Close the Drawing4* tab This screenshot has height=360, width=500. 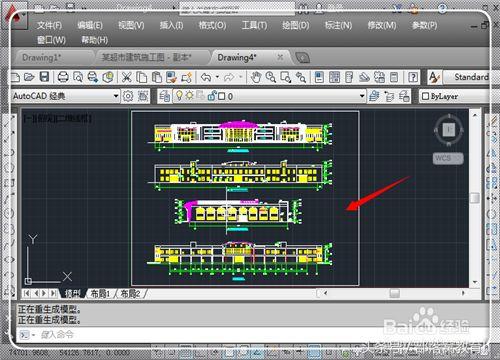coord(280,57)
